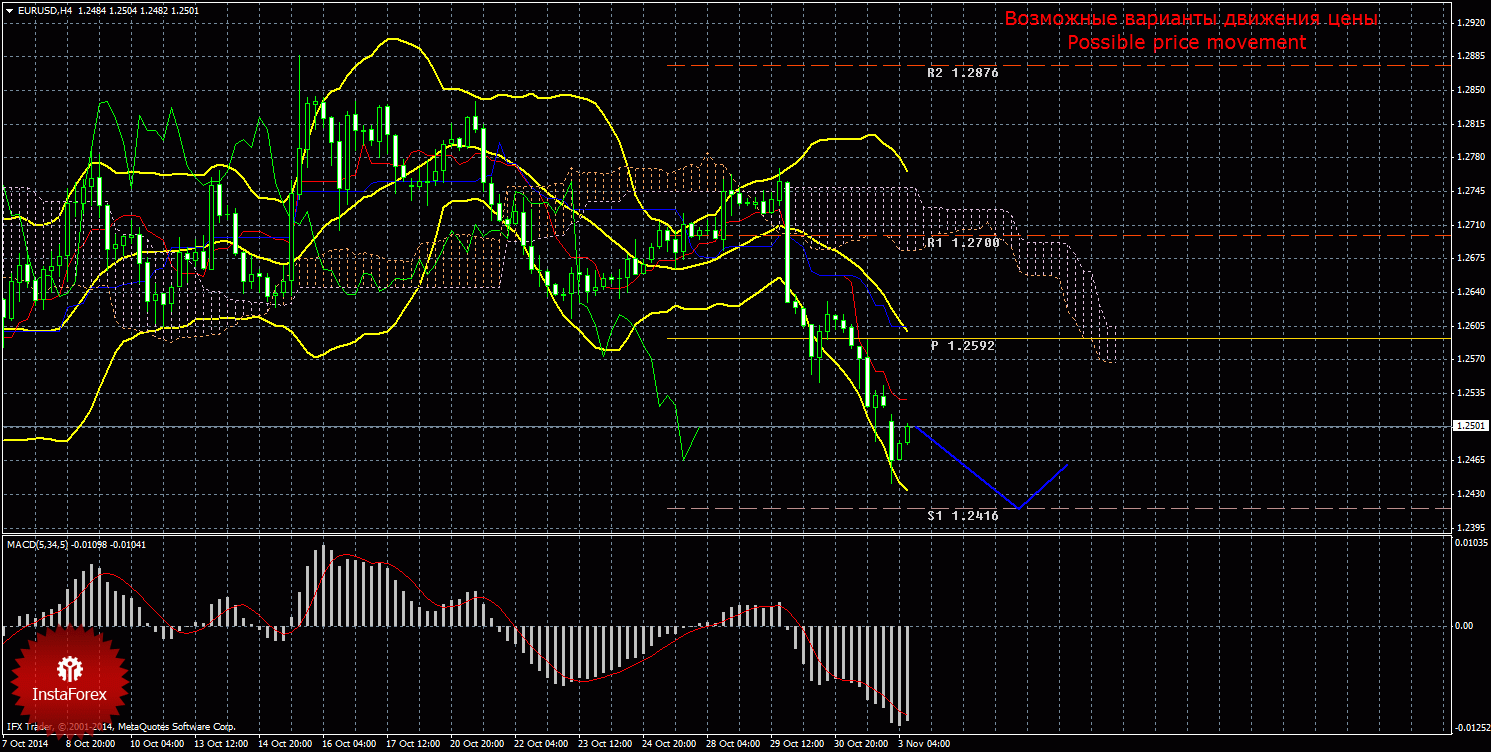The width and height of the screenshot is (1491, 752).
Task: Click the MACD(5,34,5) indicator label
Action: (38, 544)
